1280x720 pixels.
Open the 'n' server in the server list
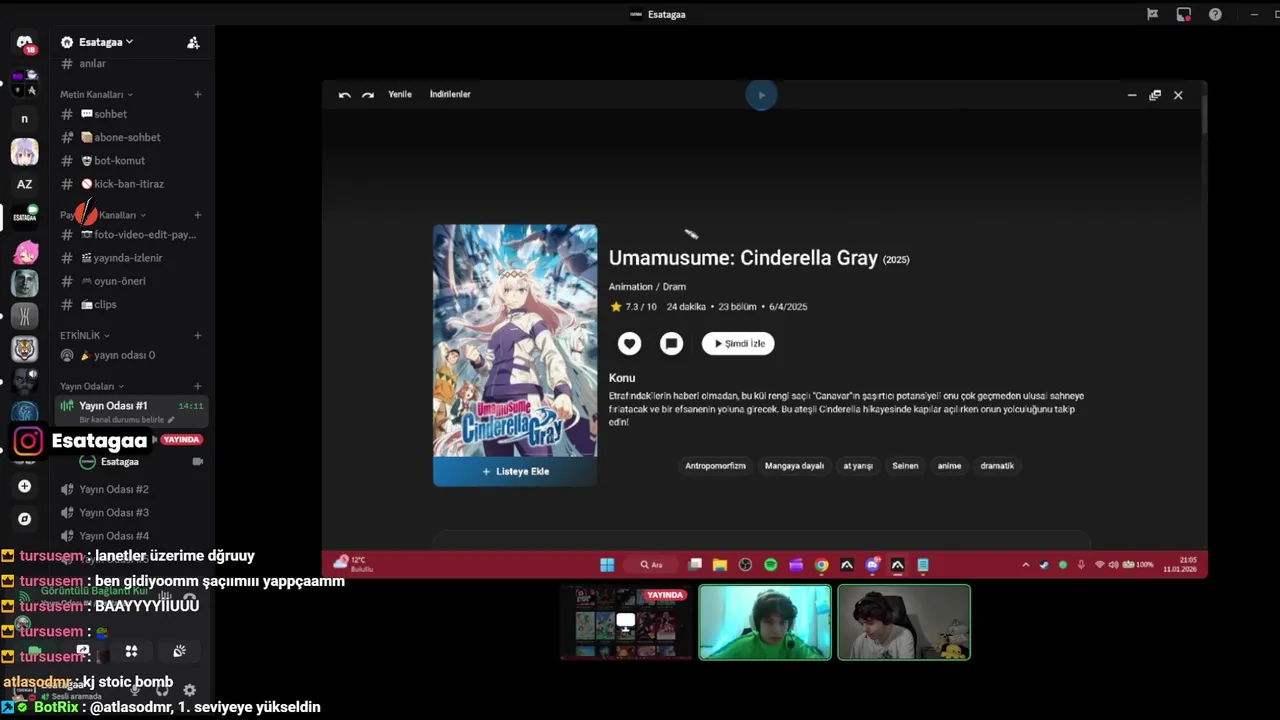(x=25, y=119)
